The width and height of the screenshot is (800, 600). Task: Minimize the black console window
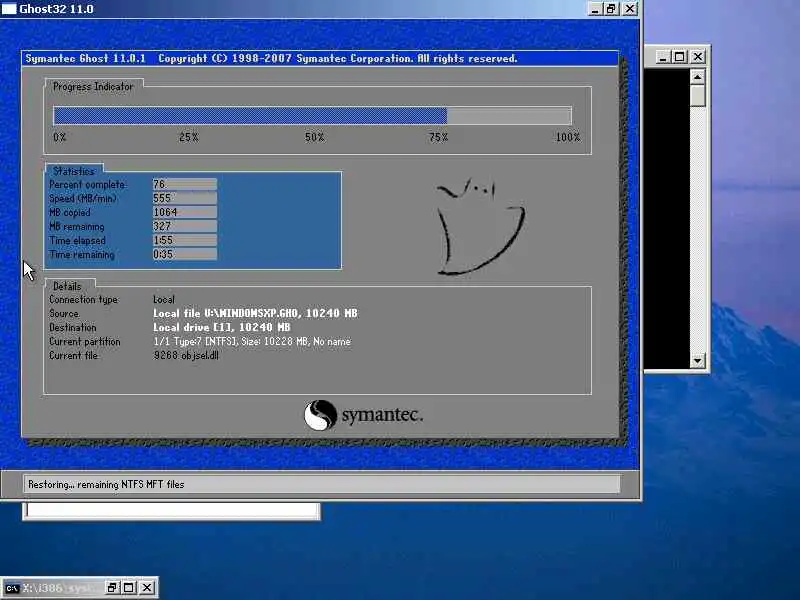[662, 57]
